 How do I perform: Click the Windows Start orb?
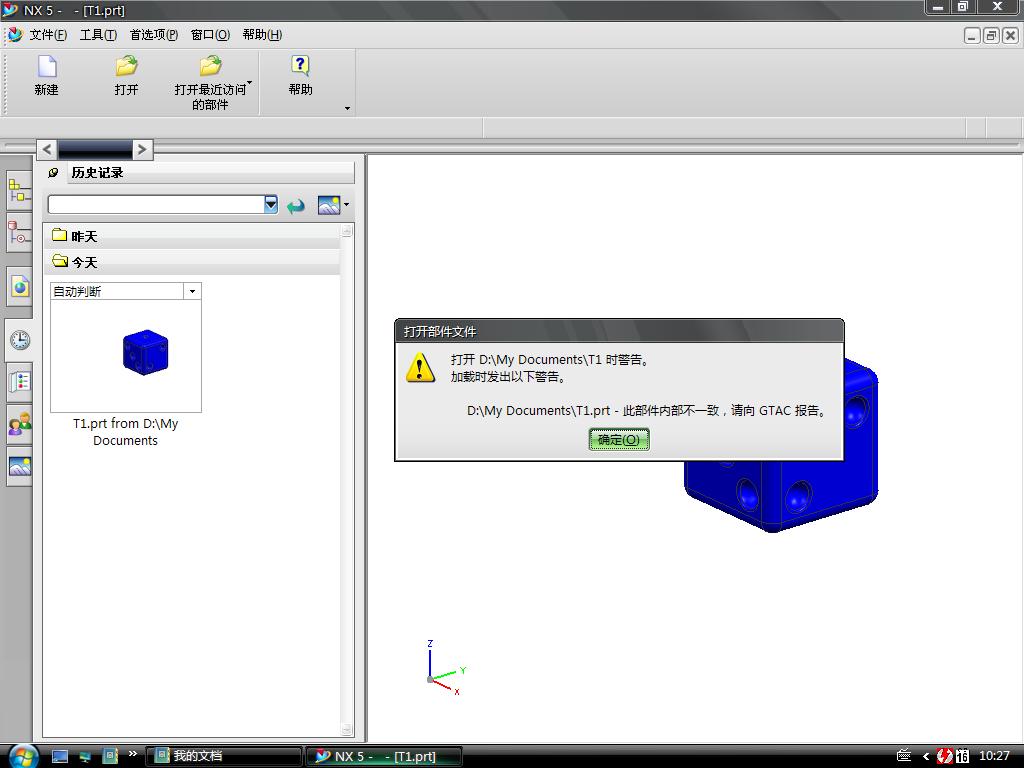(x=24, y=756)
